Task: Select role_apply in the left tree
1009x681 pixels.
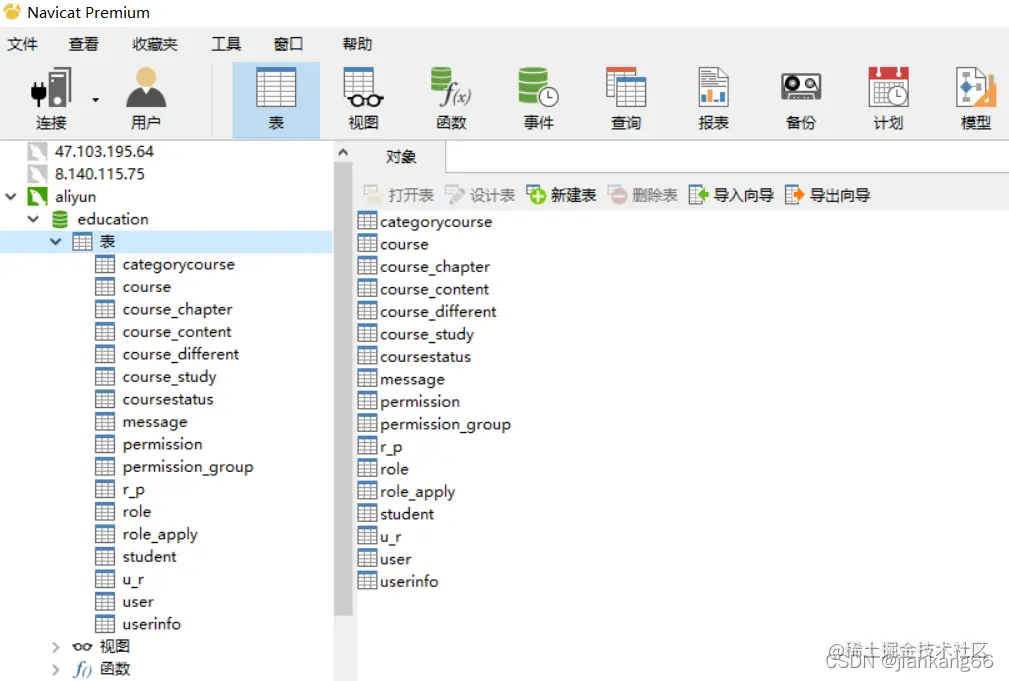Action: point(160,535)
